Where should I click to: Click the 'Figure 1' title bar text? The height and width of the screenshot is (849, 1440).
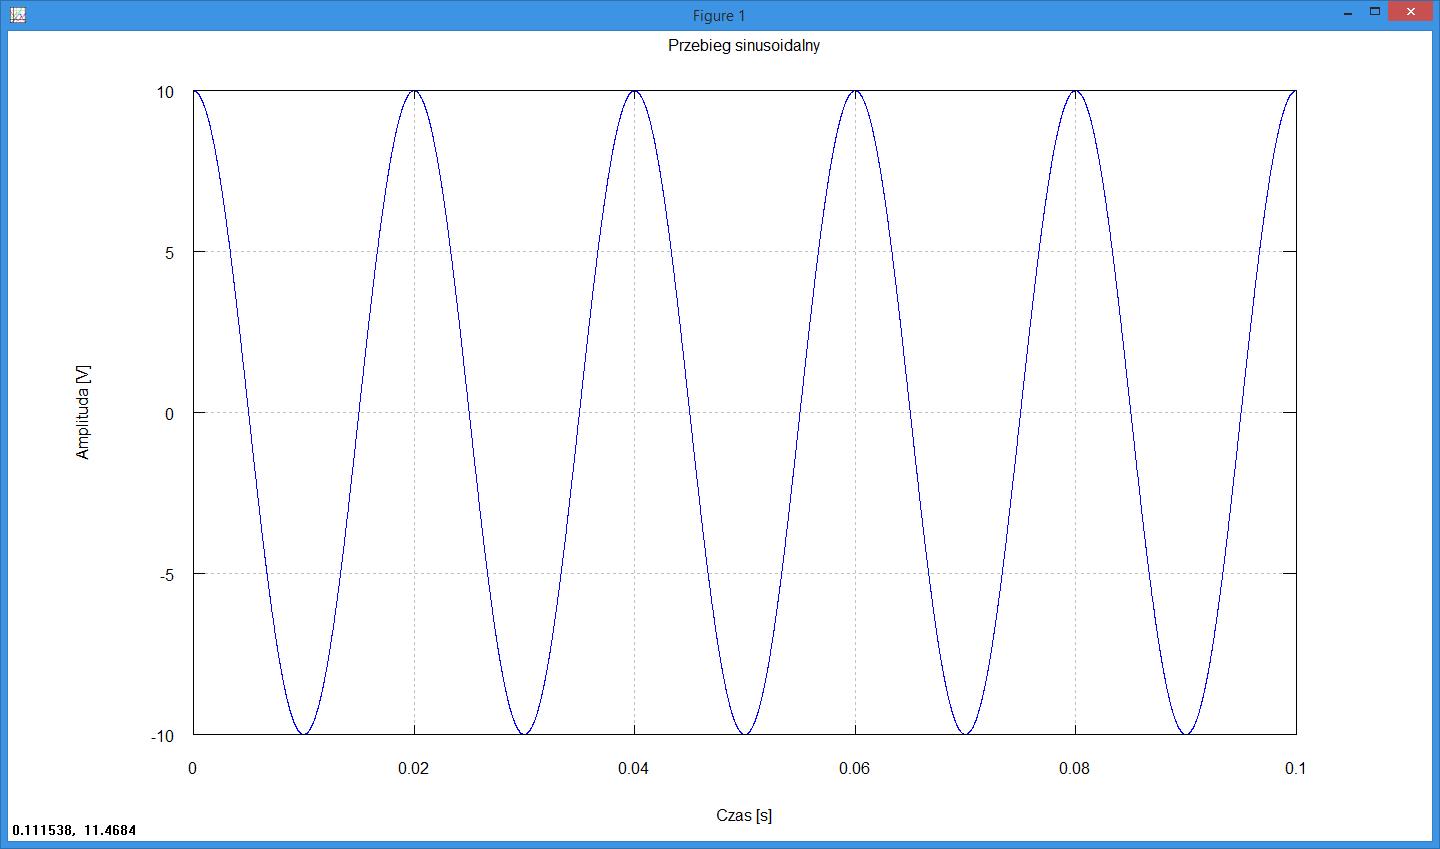719,15
